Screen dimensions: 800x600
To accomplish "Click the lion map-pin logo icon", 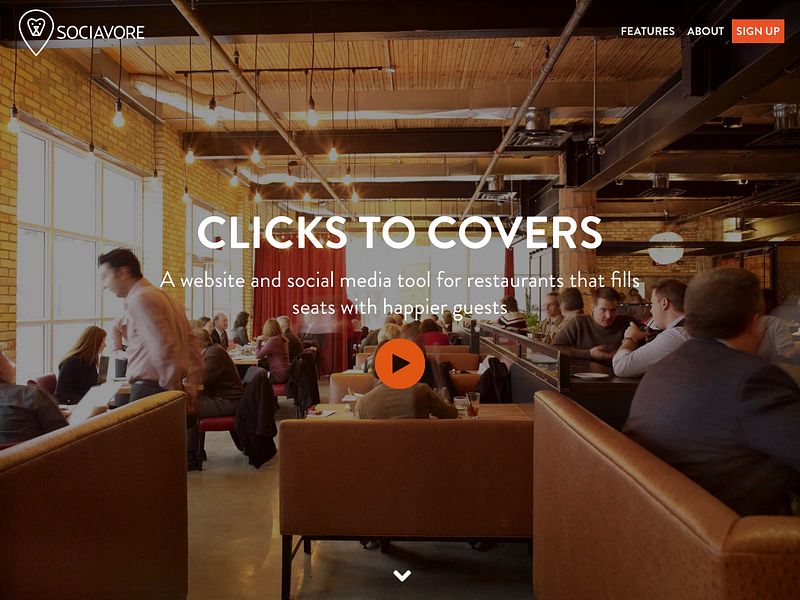I will click(x=36, y=32).
